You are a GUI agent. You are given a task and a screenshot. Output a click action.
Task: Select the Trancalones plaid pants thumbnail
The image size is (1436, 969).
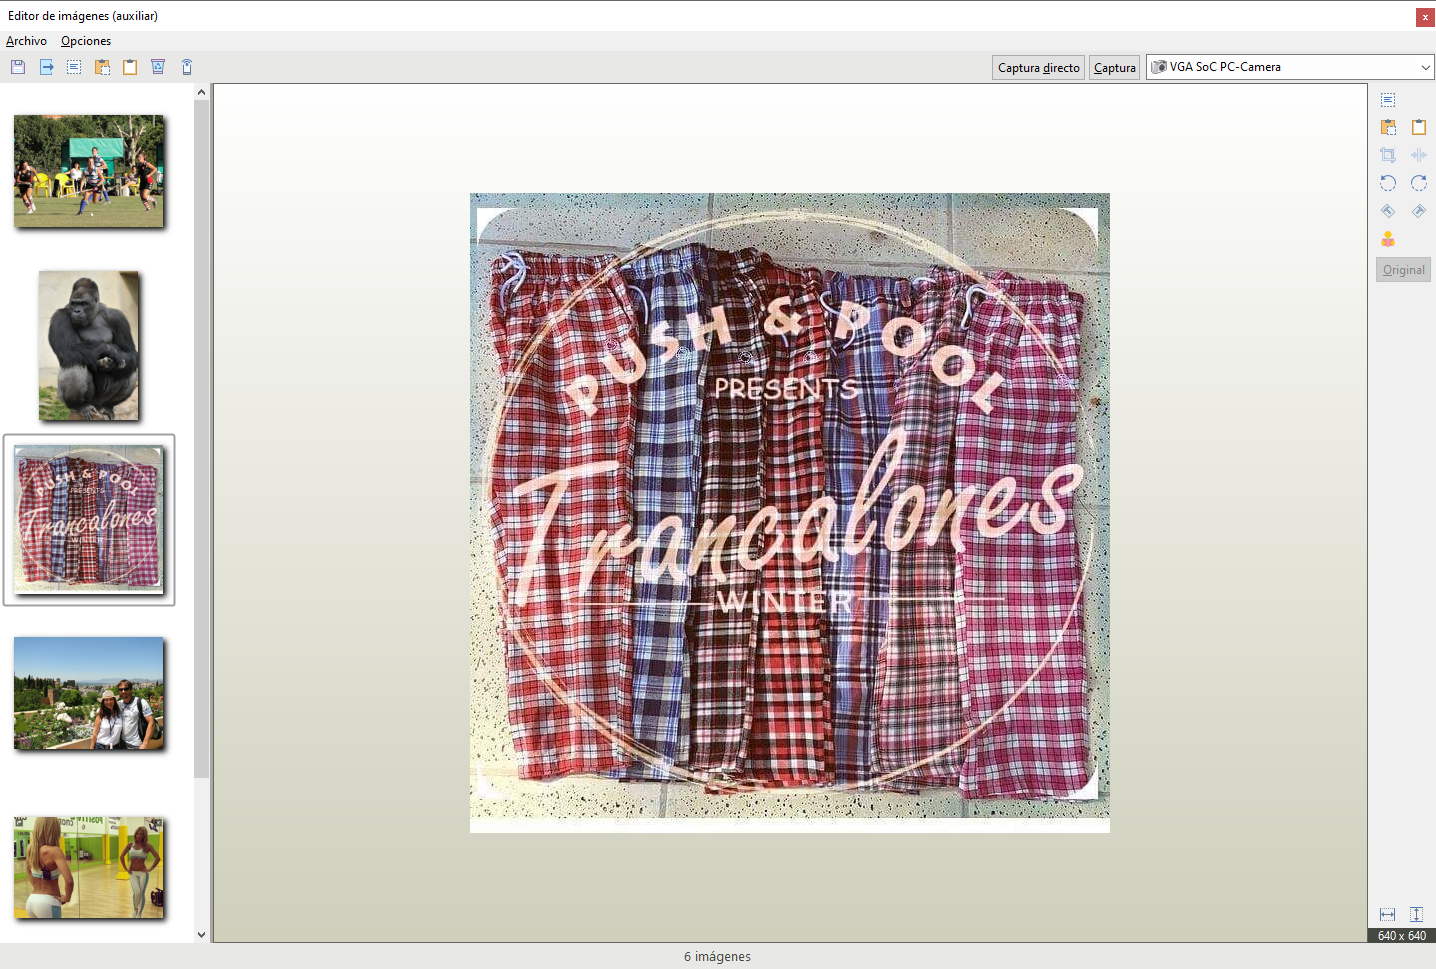click(x=89, y=520)
